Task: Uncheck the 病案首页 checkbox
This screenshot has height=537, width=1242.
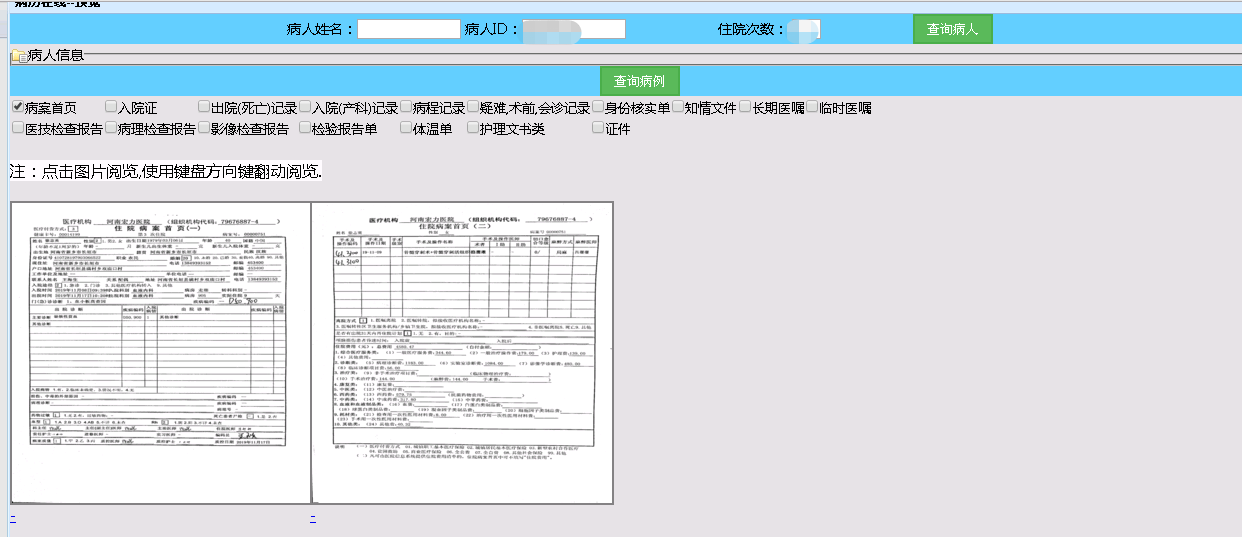Action: coord(17,107)
